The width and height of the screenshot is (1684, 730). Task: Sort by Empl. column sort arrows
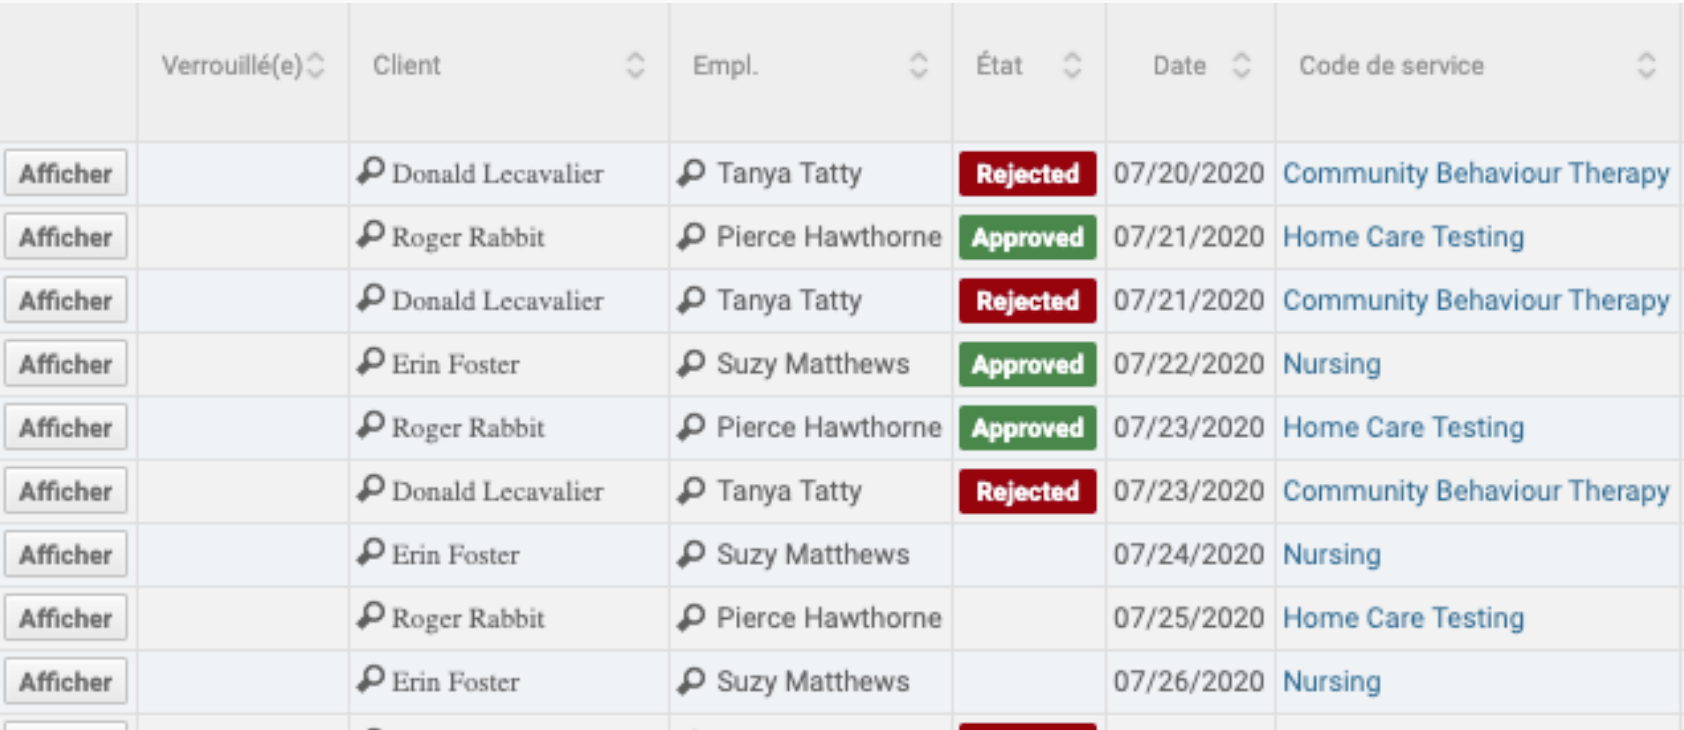coord(918,66)
